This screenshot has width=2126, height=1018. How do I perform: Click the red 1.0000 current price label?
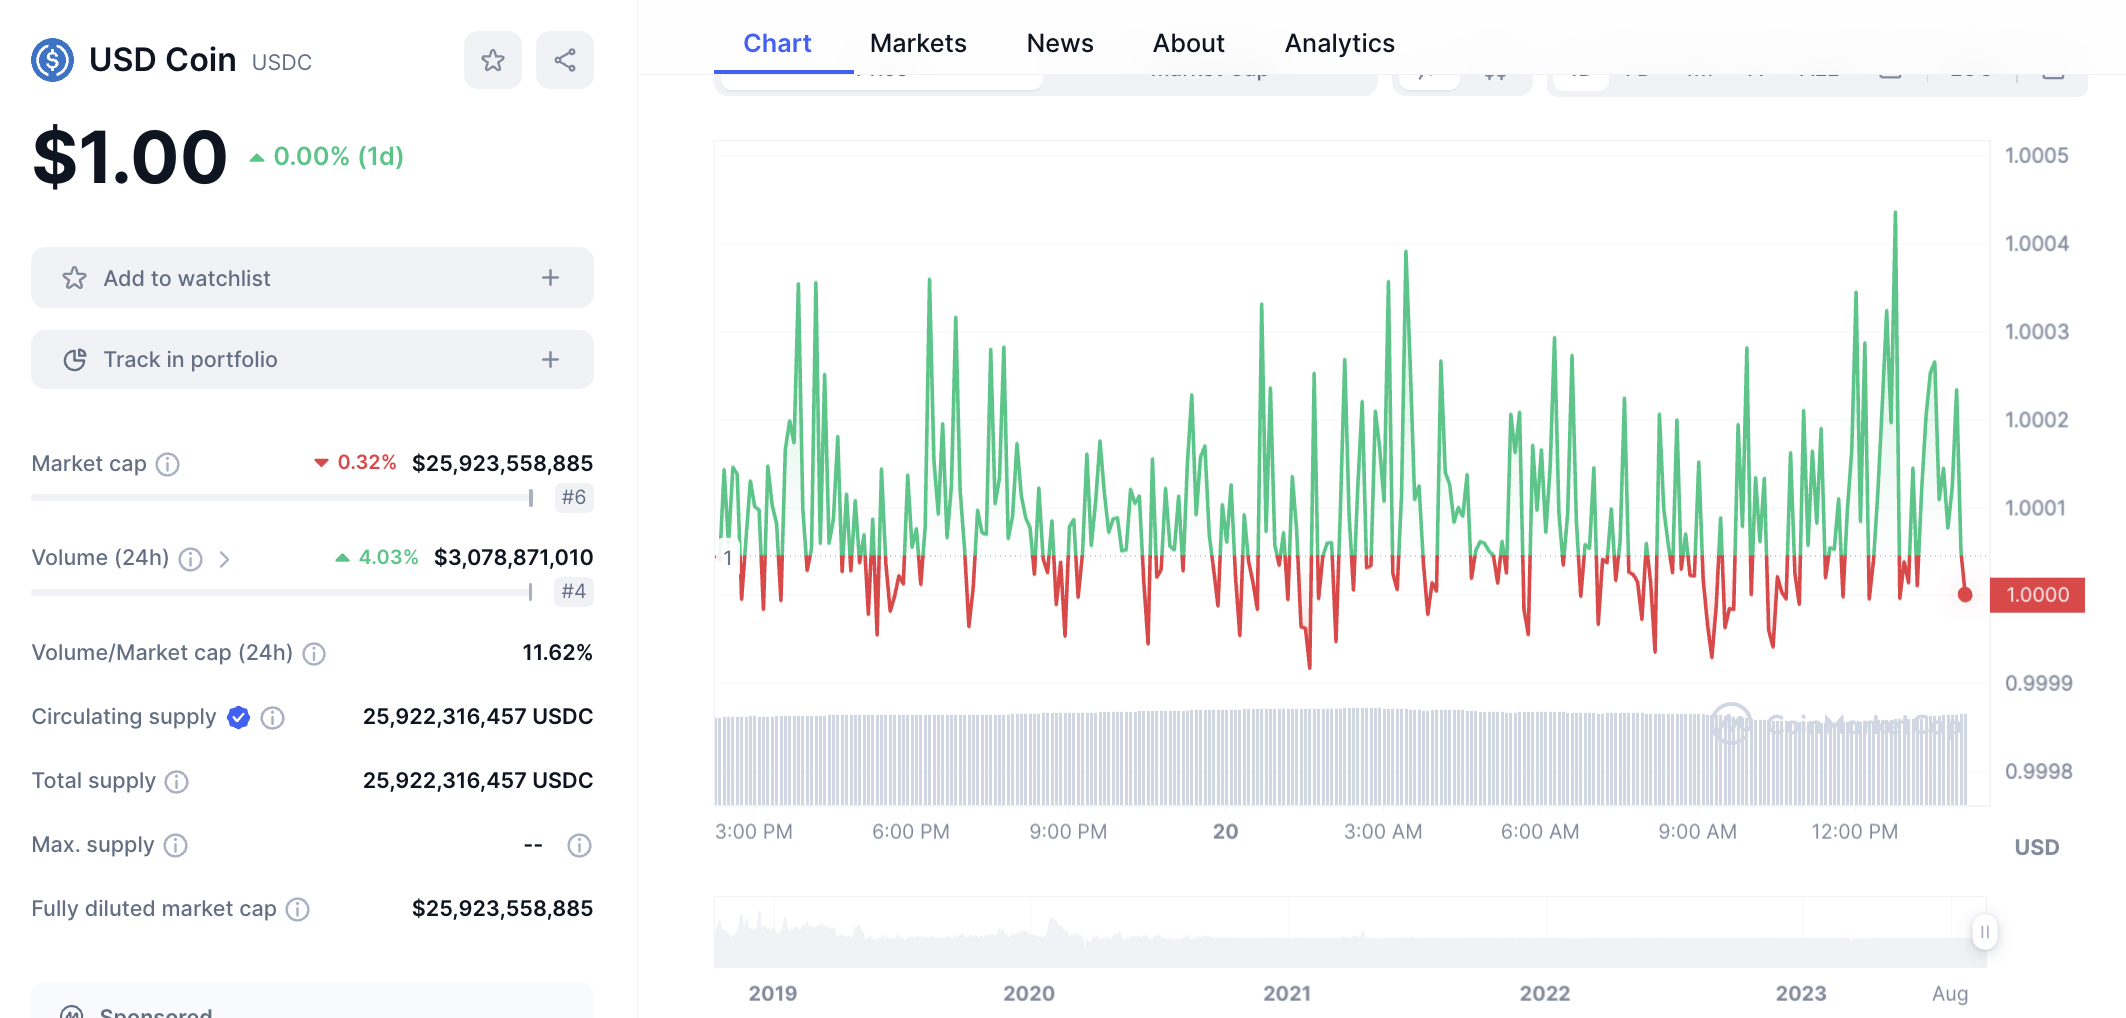pyautogui.click(x=2037, y=595)
